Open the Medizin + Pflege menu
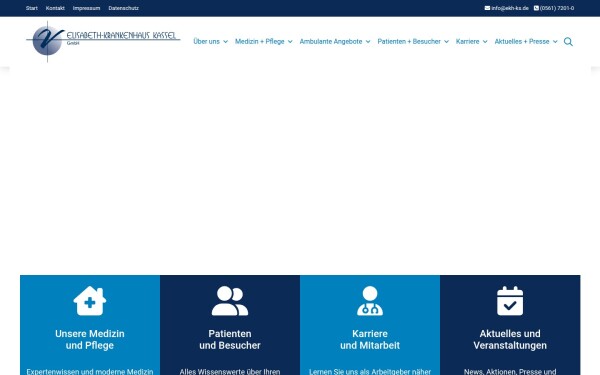Image resolution: width=600 pixels, height=375 pixels. (x=259, y=41)
